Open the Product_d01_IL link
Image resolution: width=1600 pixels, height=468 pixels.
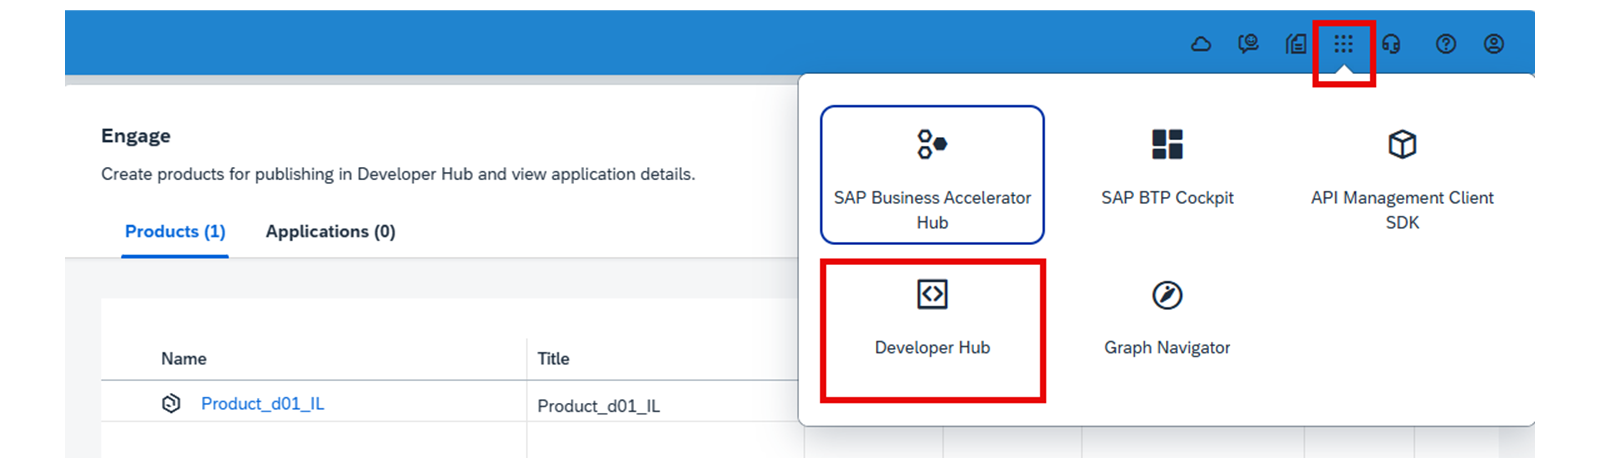(x=262, y=403)
